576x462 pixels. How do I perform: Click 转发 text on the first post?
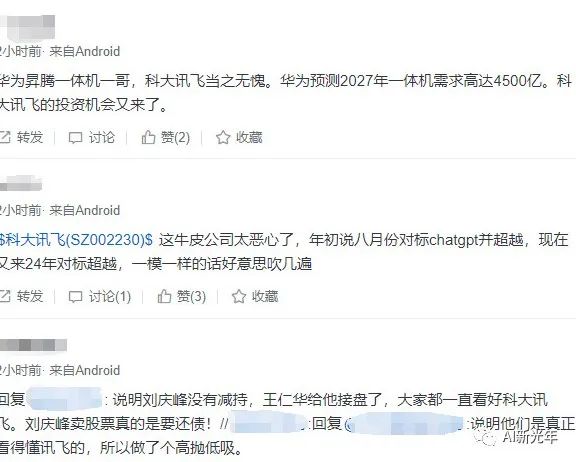pos(30,137)
